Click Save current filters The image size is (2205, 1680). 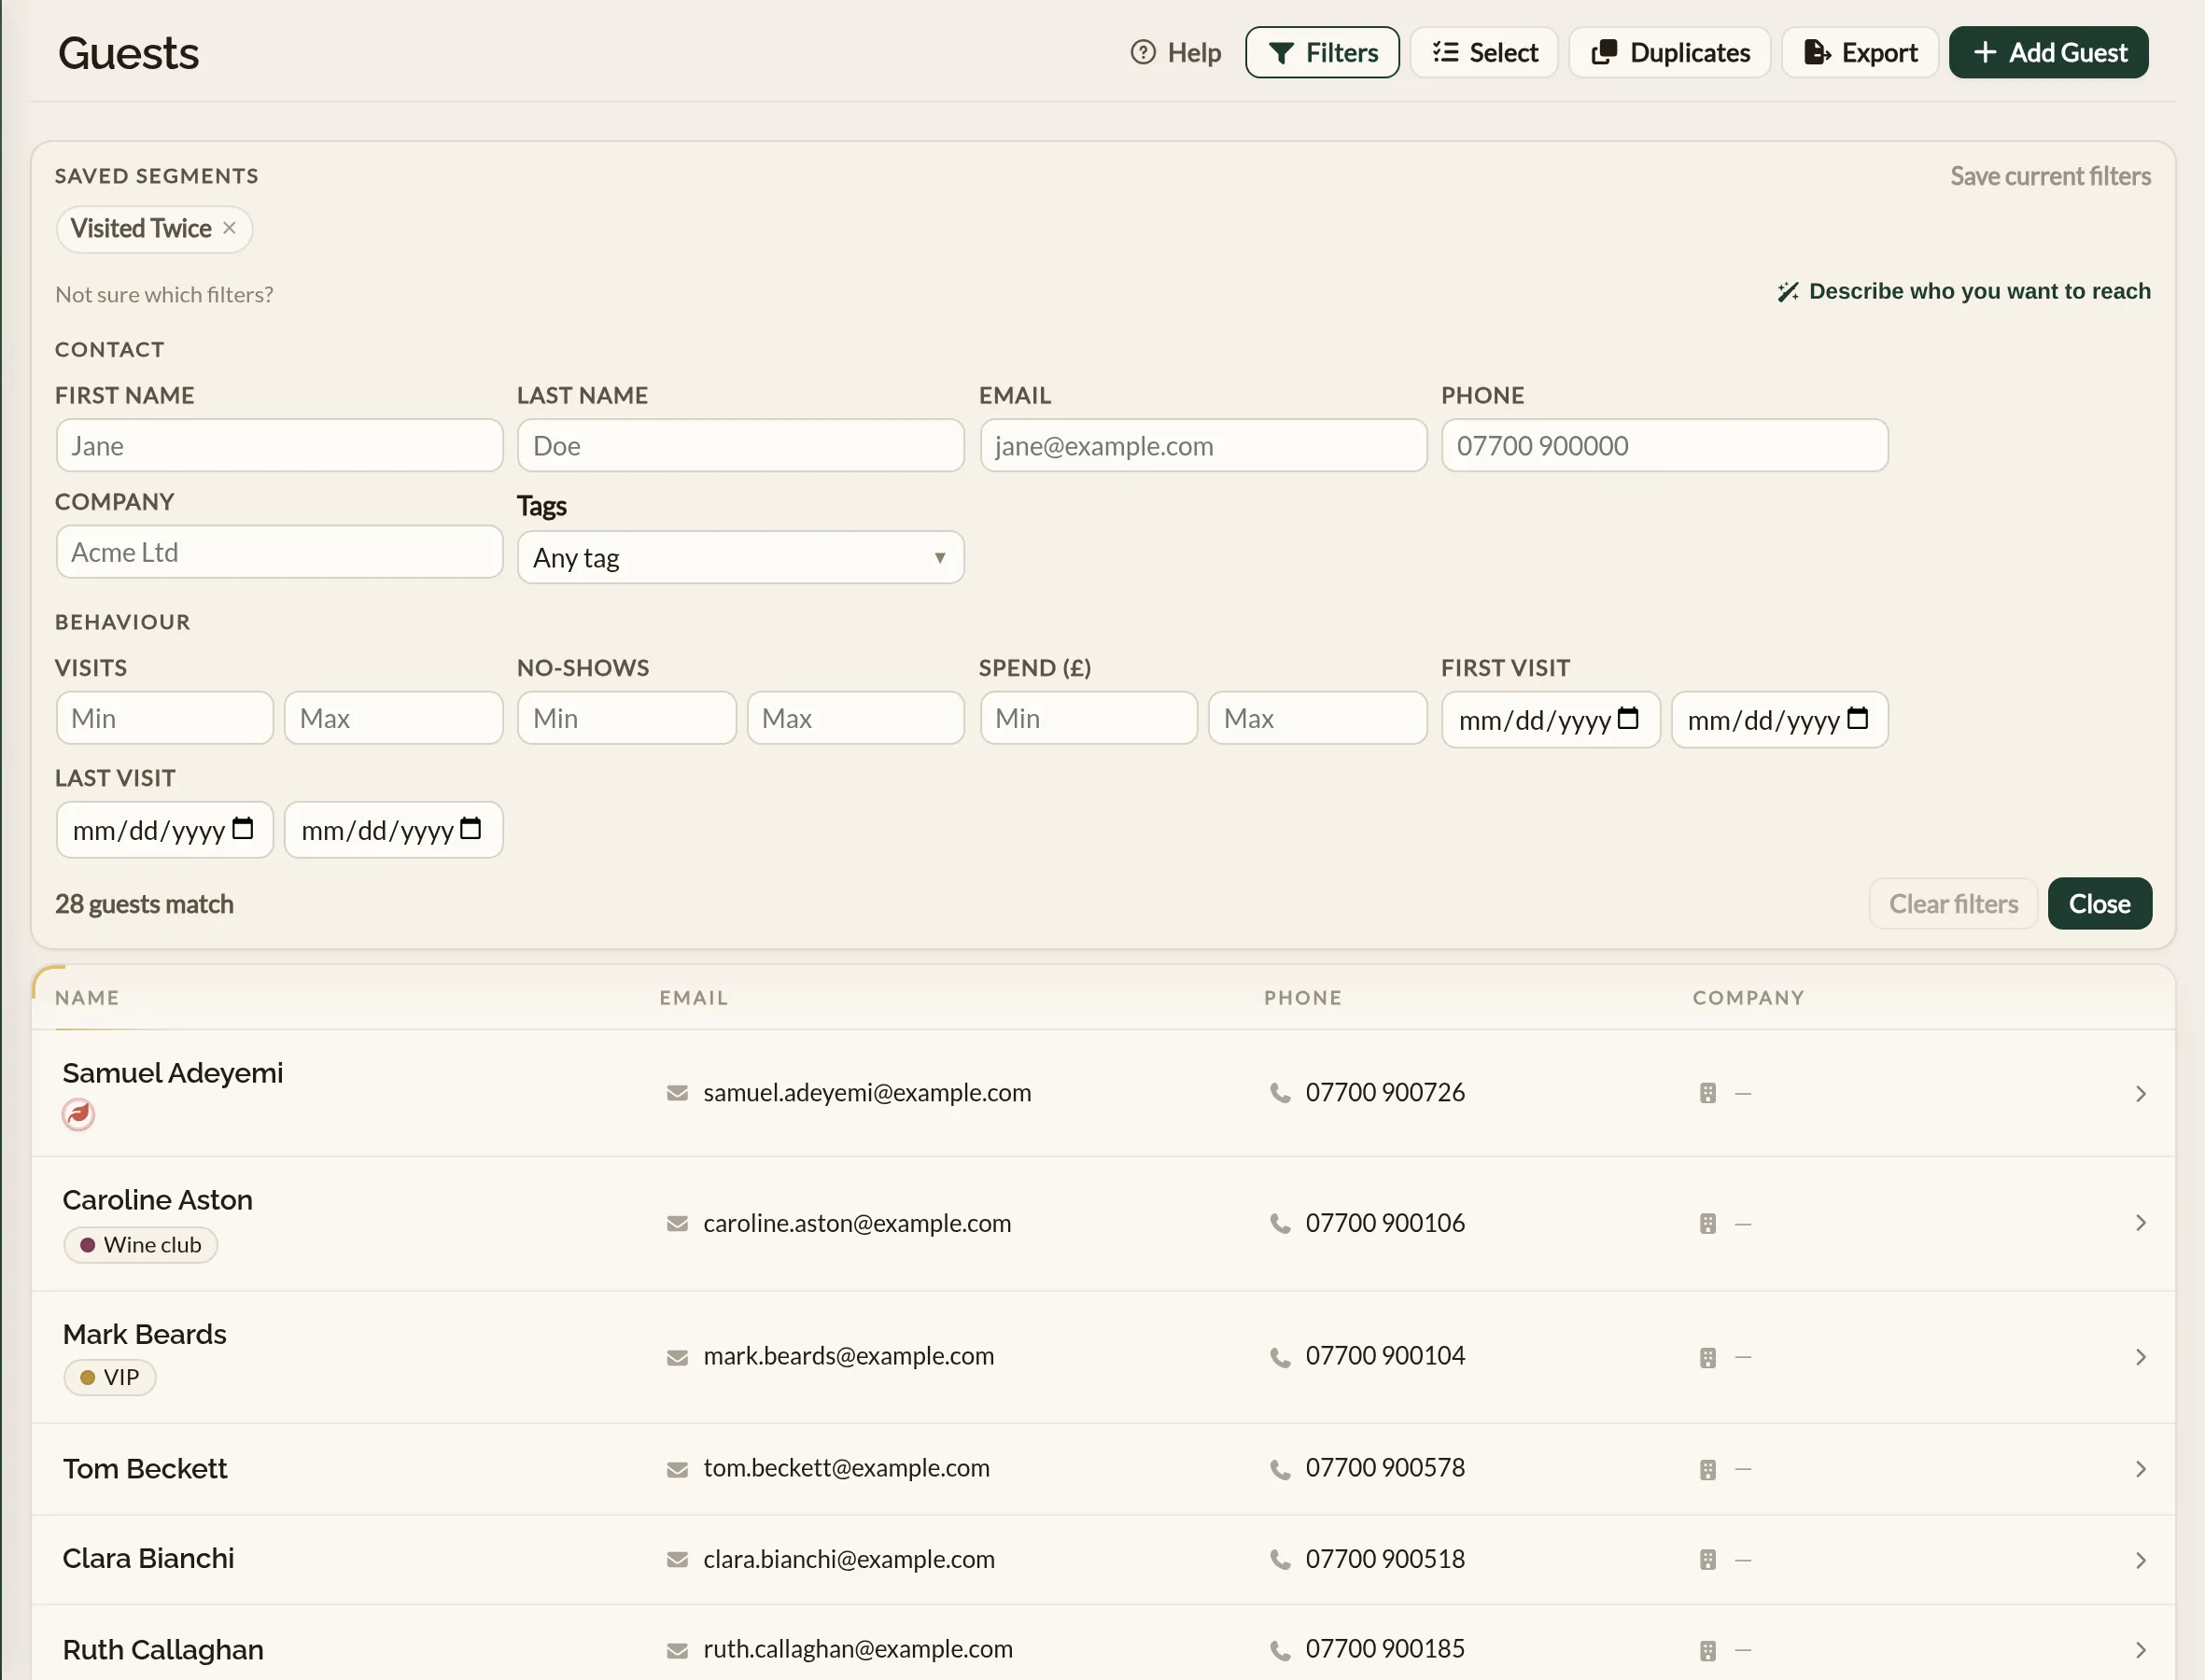2050,176
